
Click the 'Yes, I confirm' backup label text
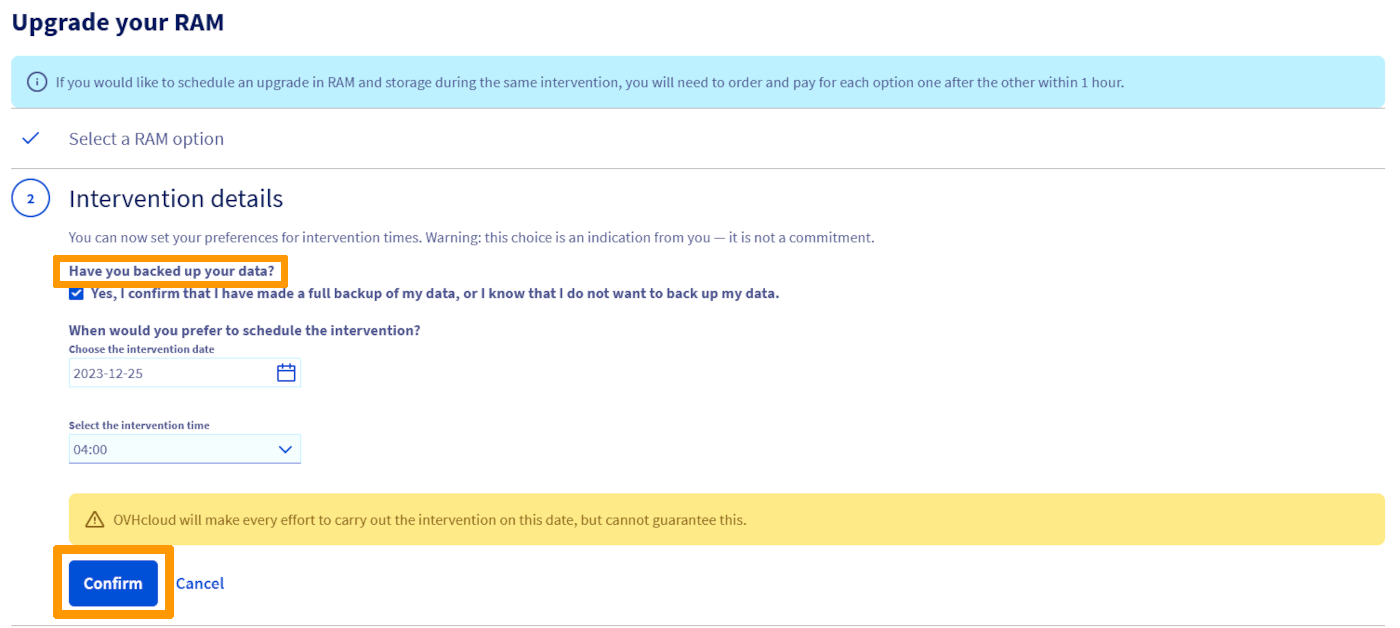coord(434,293)
